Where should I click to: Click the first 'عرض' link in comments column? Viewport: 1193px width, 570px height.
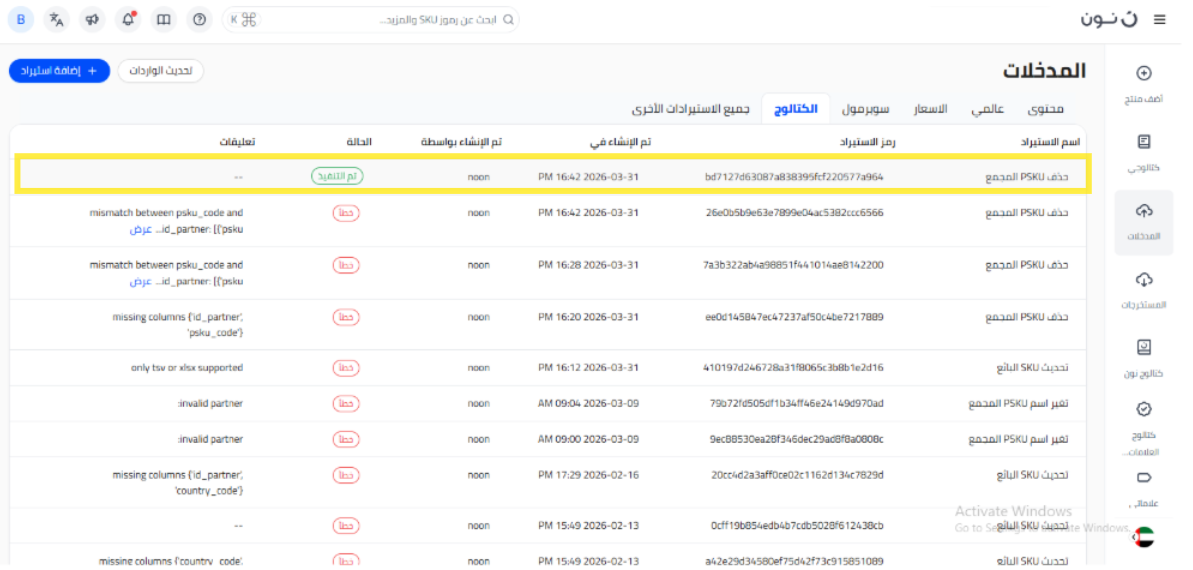[x=140, y=229]
